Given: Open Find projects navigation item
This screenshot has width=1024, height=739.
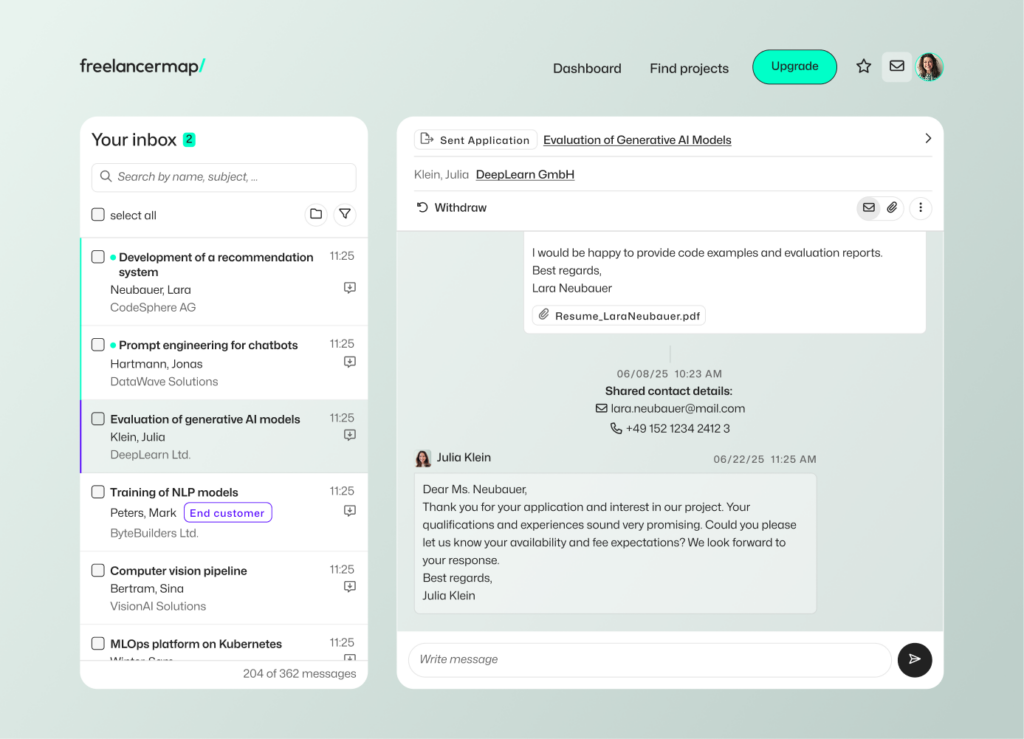Looking at the screenshot, I should (689, 69).
